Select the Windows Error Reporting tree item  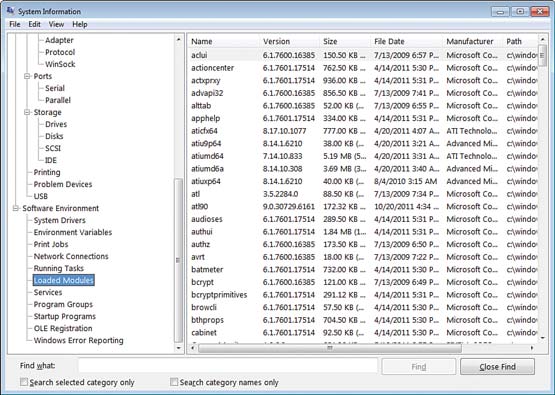78,340
